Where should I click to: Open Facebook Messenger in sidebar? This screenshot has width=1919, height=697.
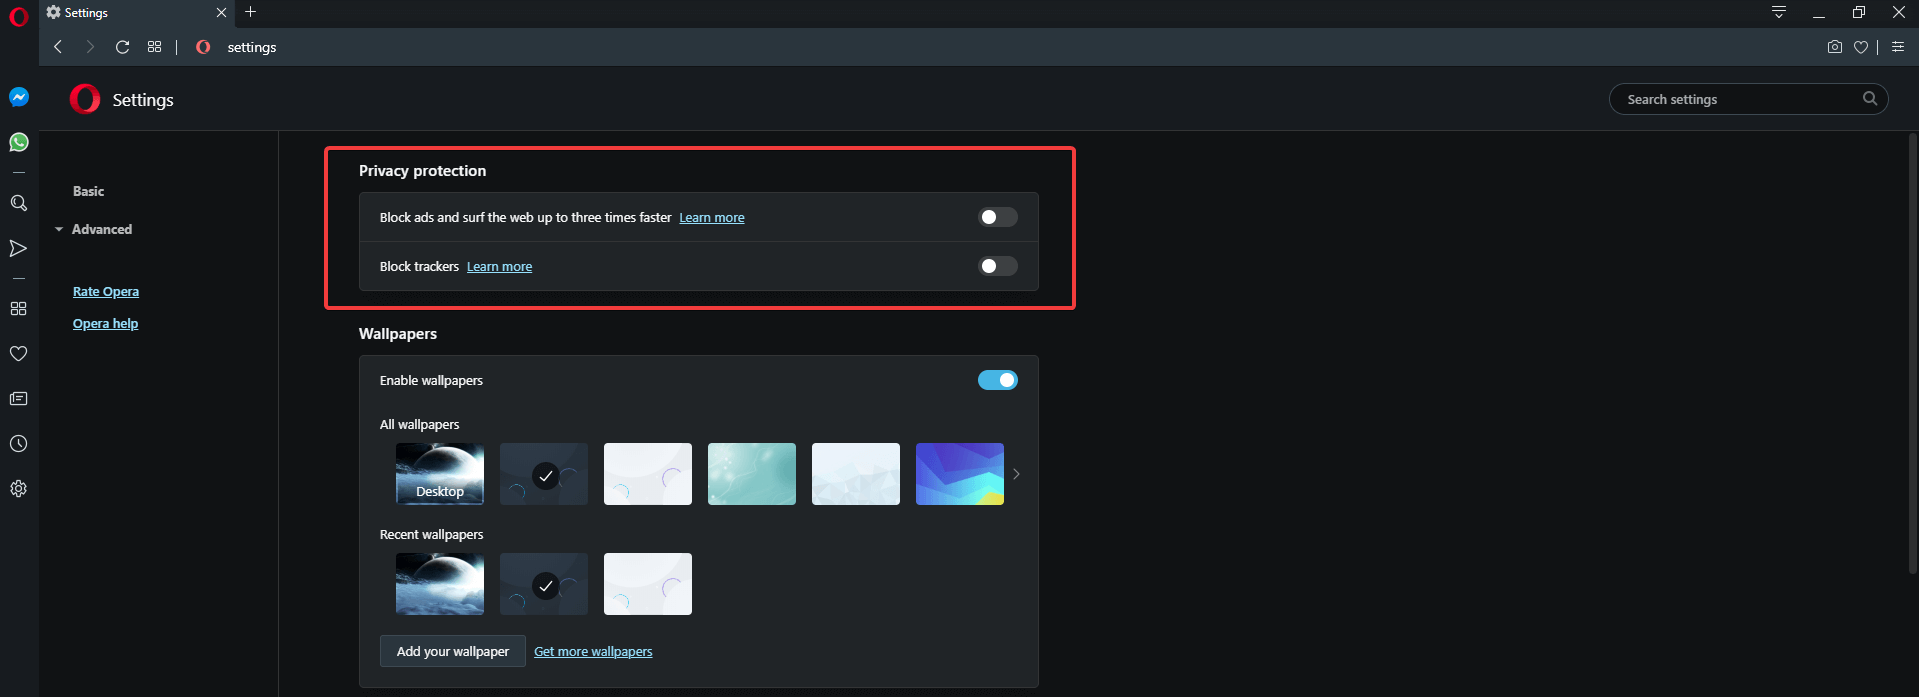[19, 97]
